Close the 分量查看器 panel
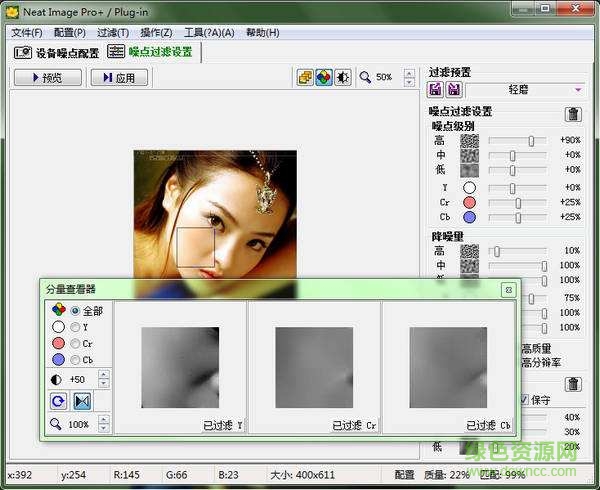 tap(508, 290)
